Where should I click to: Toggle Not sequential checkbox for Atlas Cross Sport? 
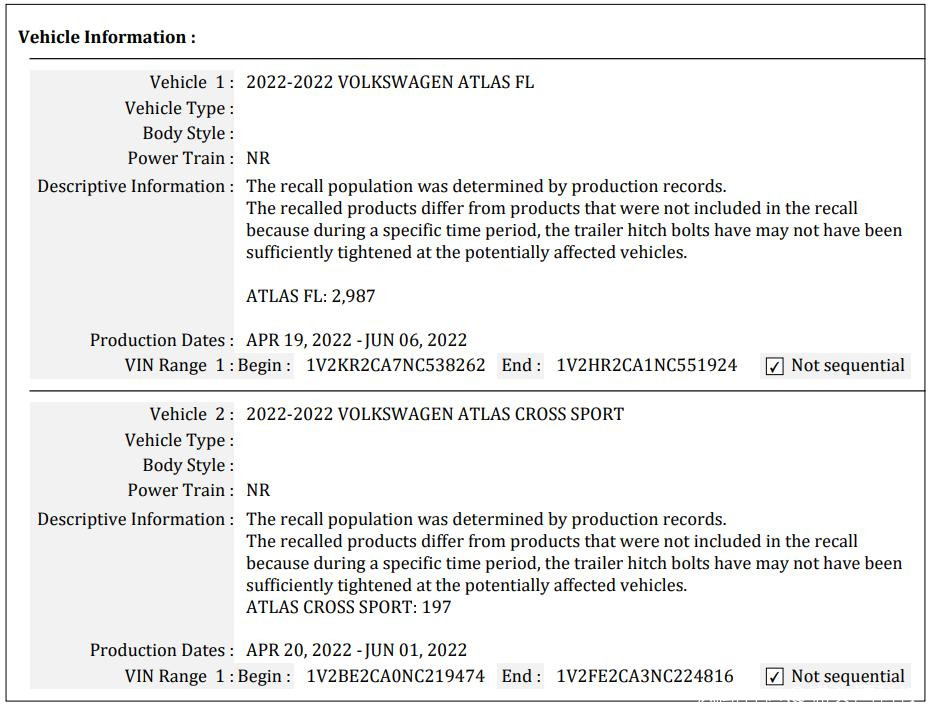click(x=774, y=677)
